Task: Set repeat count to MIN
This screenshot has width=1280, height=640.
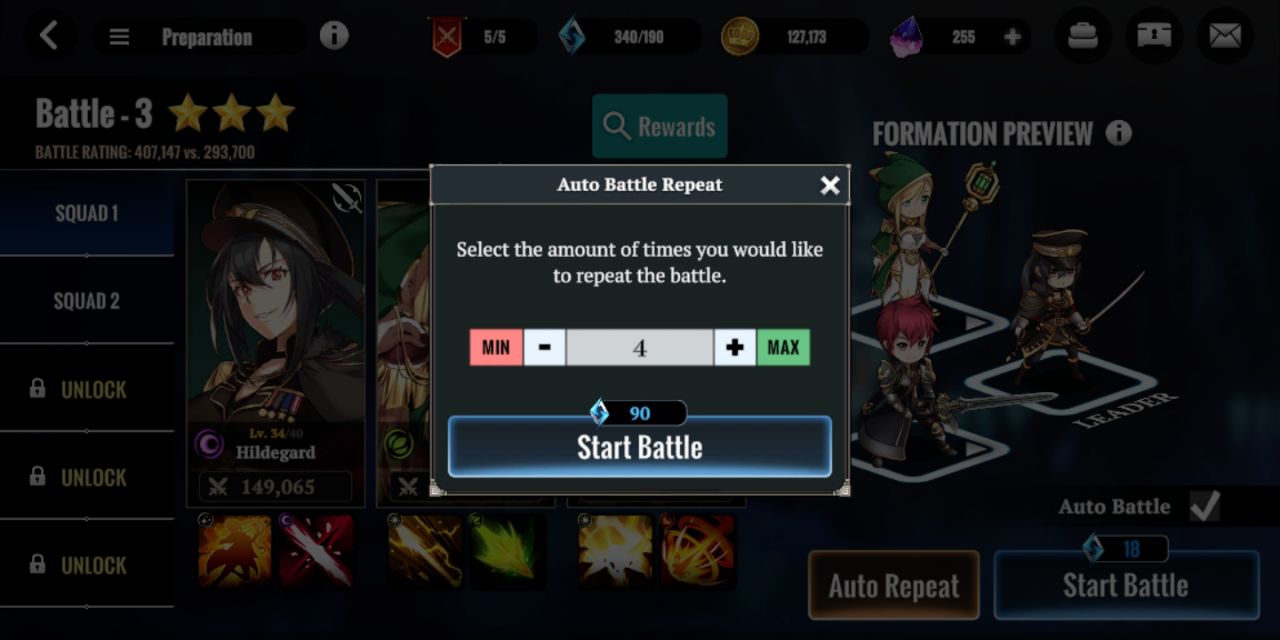Action: [x=496, y=347]
